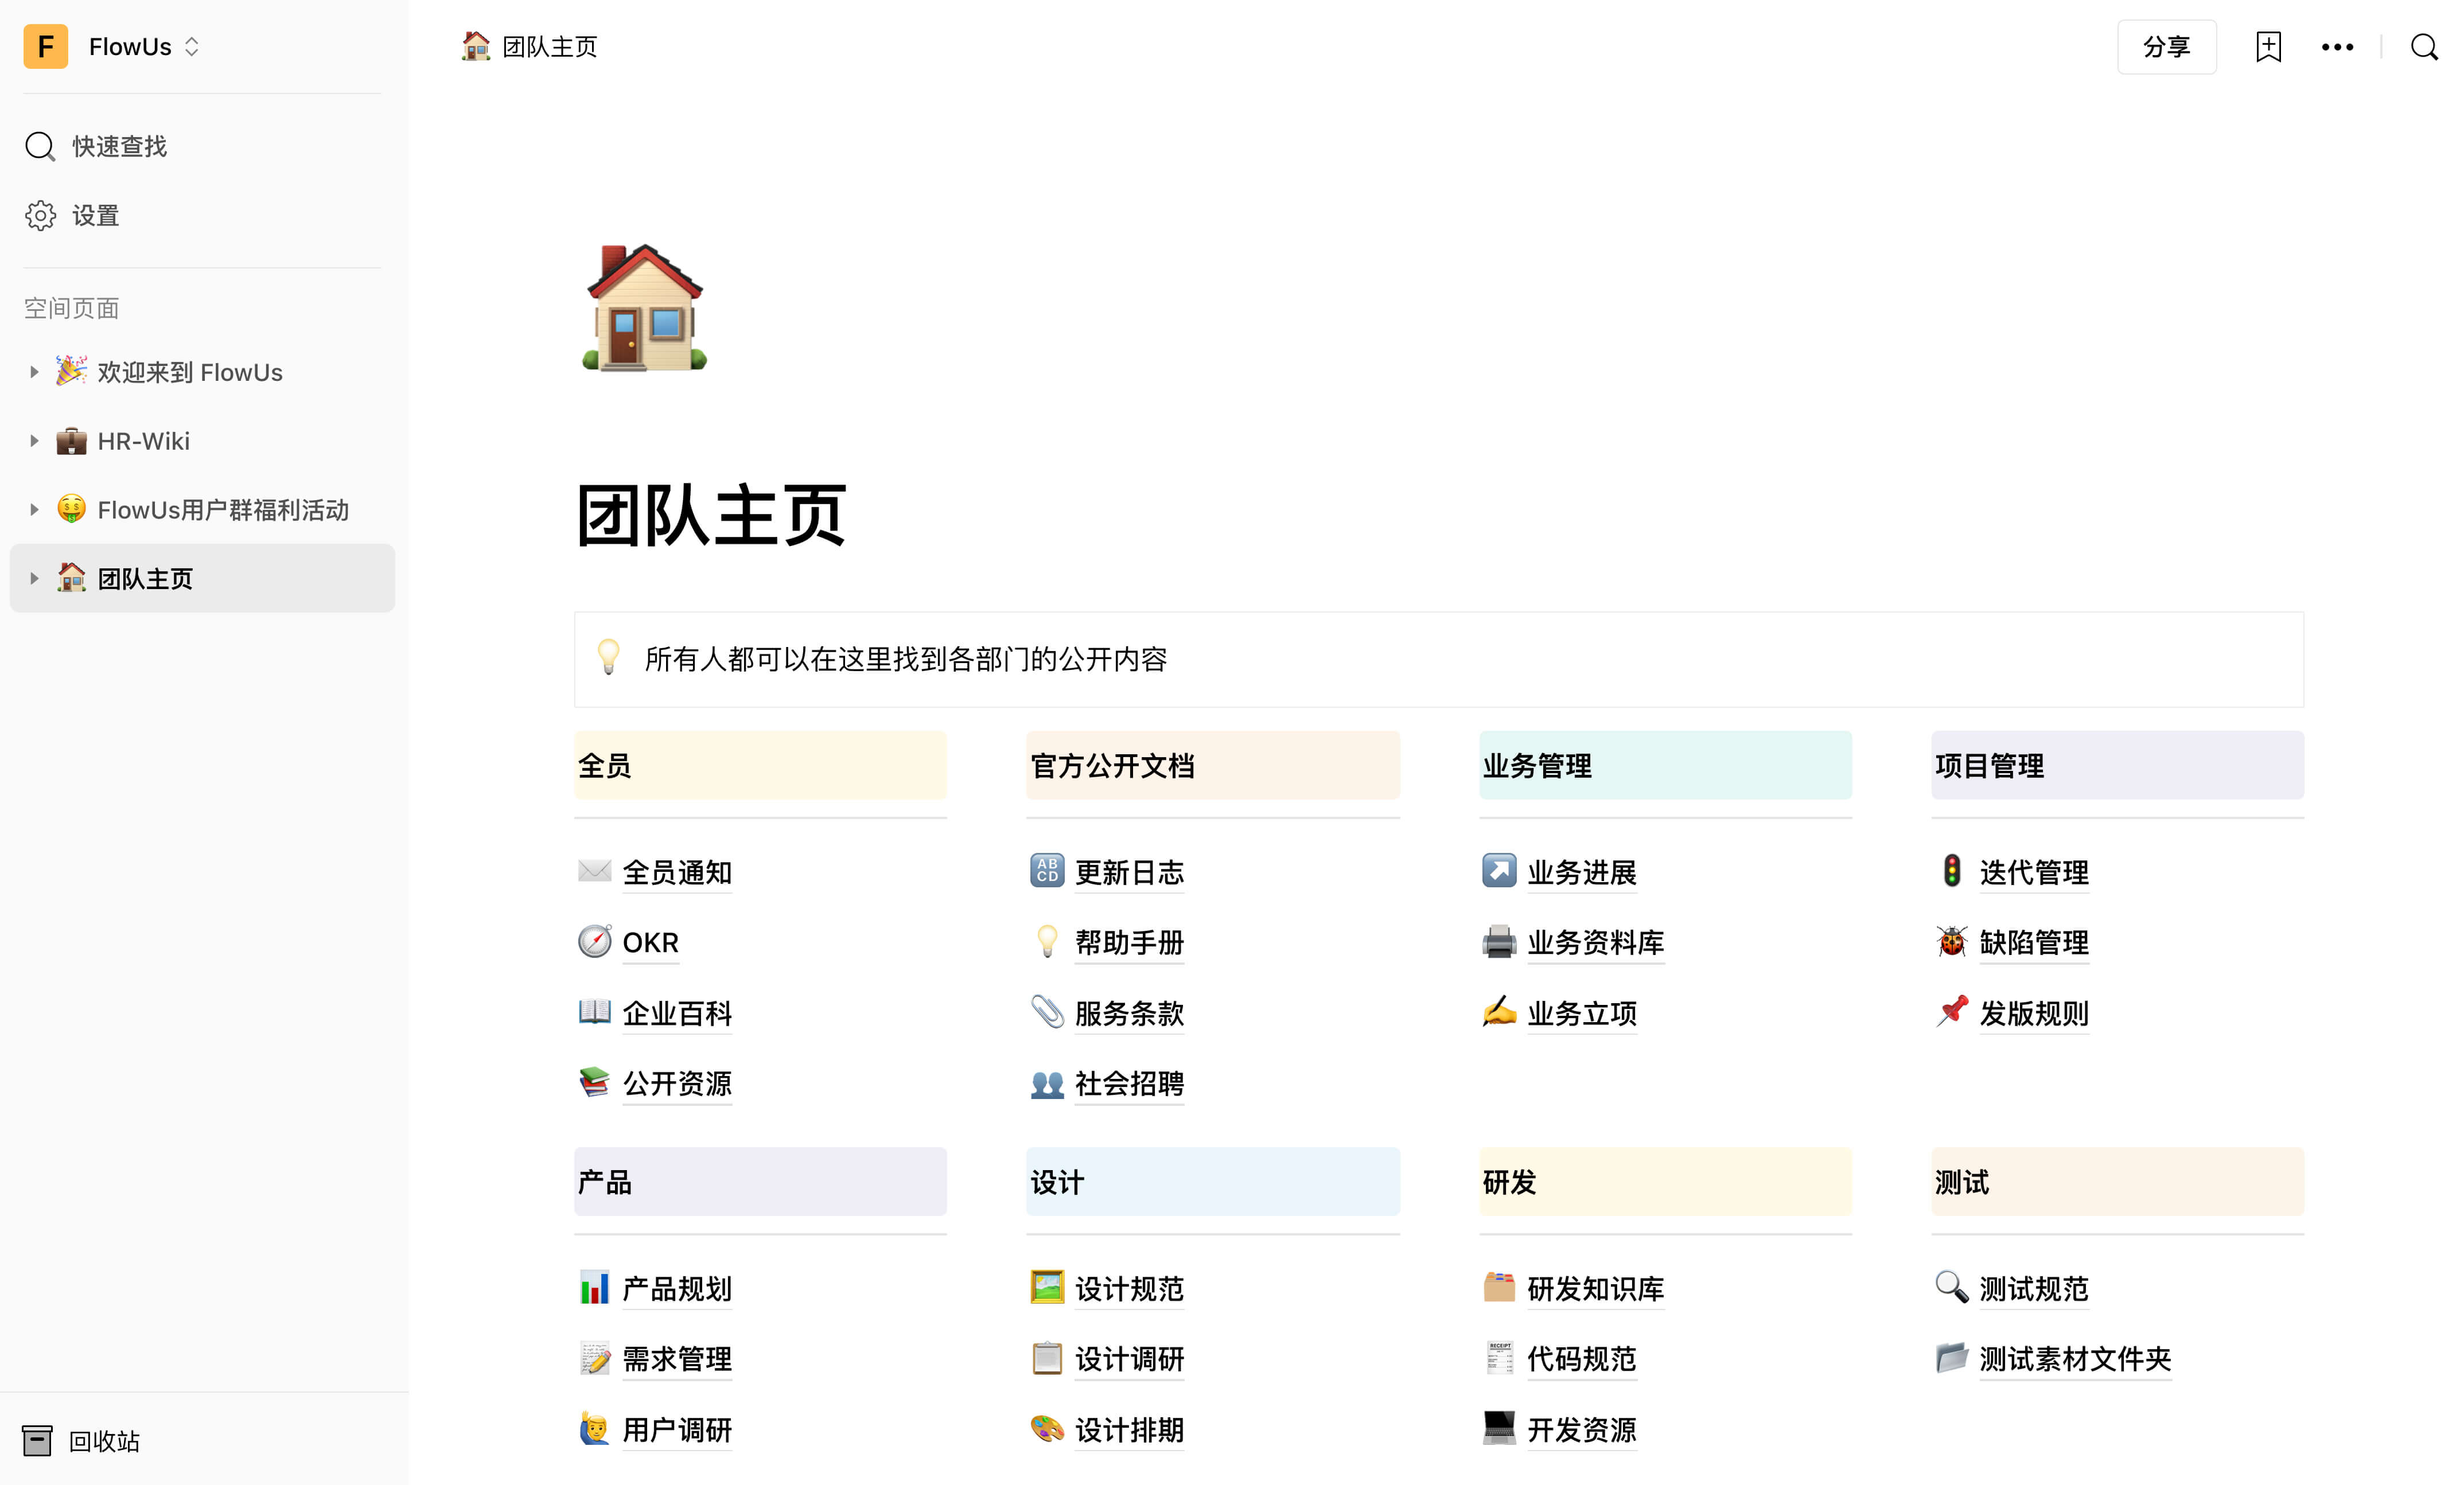Click the traffic light icon beside 迭代管理
Image resolution: width=2464 pixels, height=1485 pixels.
point(1951,871)
